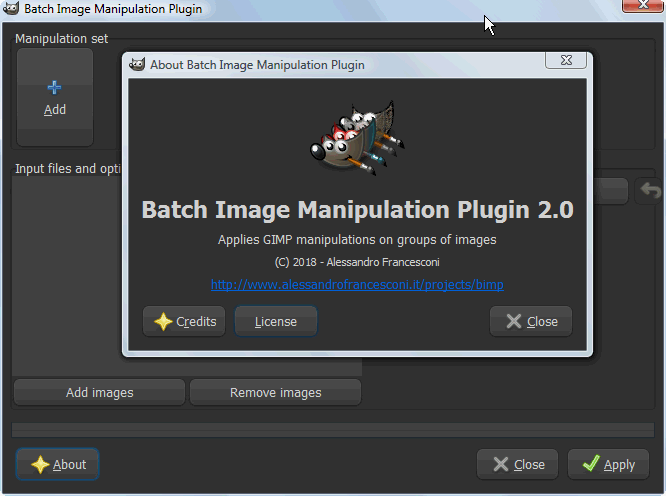Click the progress bar in main window
666x496 pixels.
tap(333, 430)
